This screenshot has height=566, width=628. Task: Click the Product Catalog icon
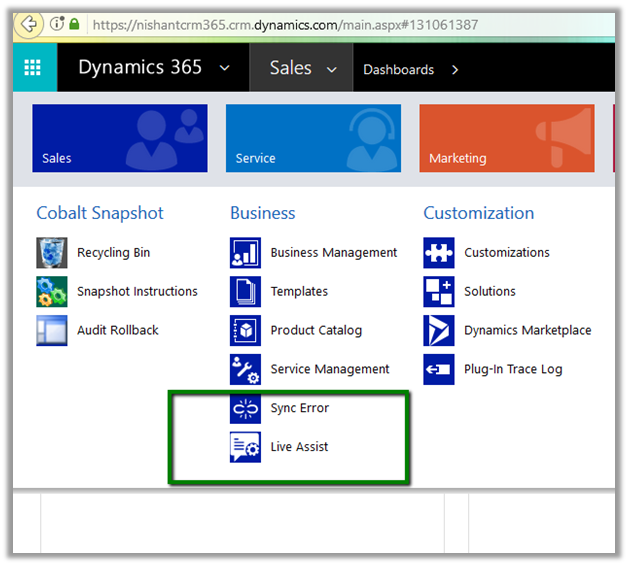click(245, 331)
